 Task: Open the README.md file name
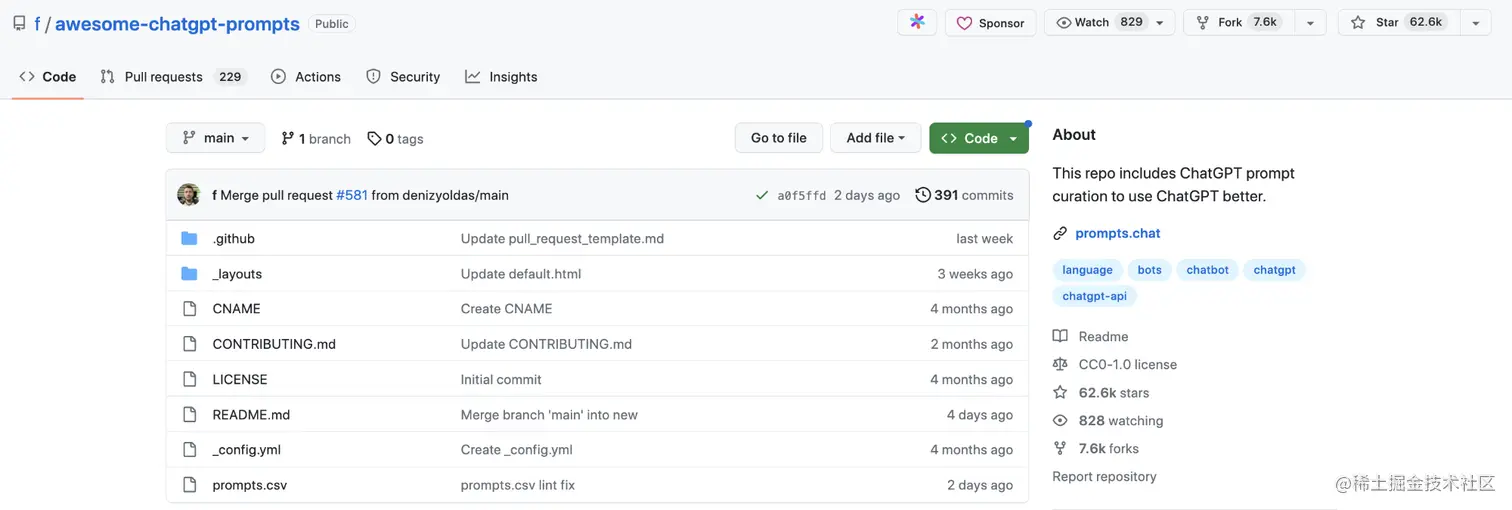click(x=251, y=414)
